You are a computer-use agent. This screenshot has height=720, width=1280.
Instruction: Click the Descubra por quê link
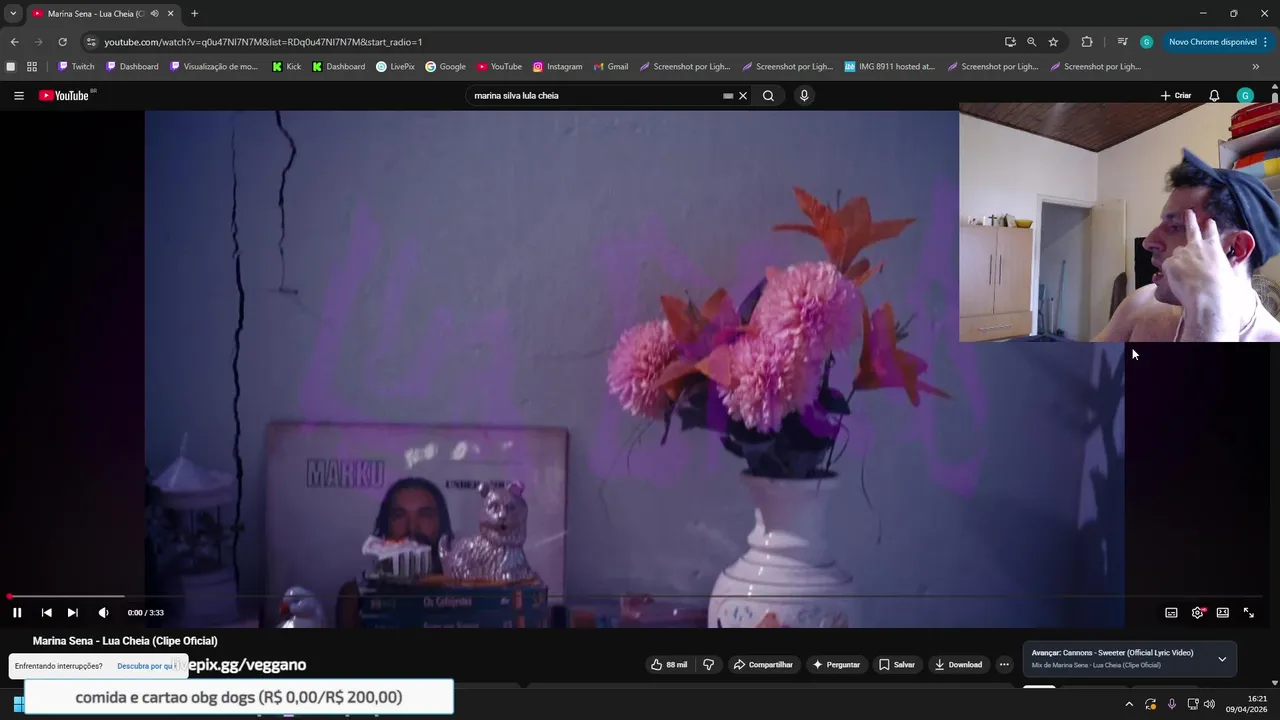click(x=146, y=666)
